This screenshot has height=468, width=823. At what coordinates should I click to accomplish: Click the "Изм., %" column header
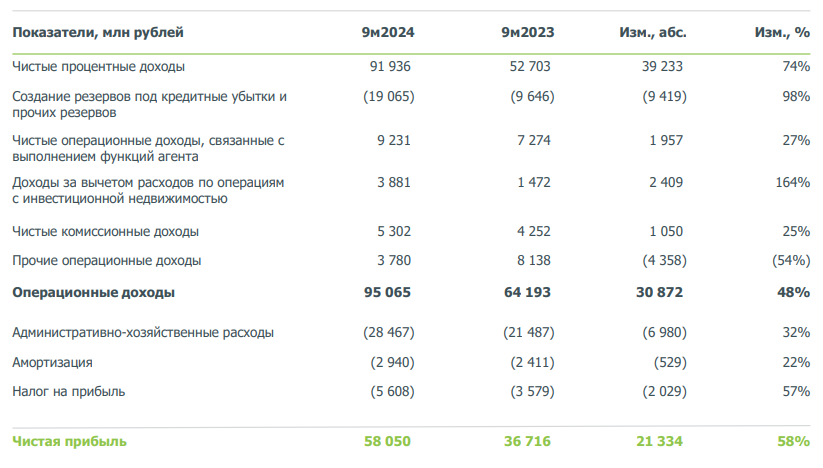(x=782, y=33)
